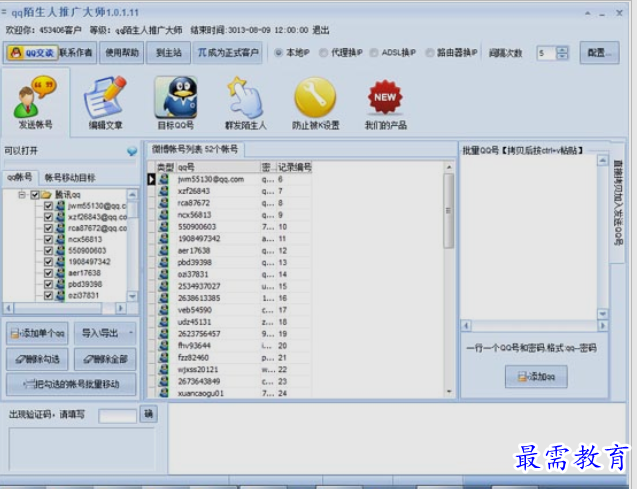This screenshot has width=637, height=489.
Task: Collapse the 腾讯qq tree node
Action: (x=22, y=195)
